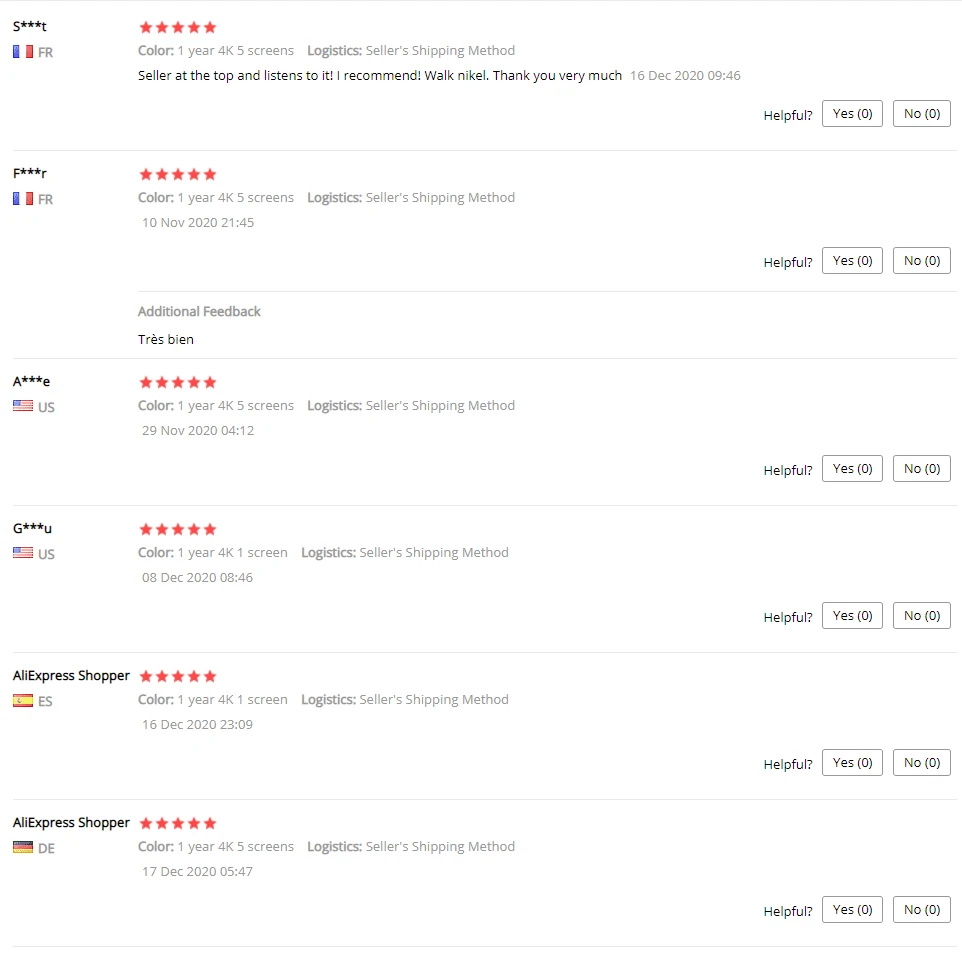Click the US flag beside A***e
962x961 pixels.
coord(23,406)
